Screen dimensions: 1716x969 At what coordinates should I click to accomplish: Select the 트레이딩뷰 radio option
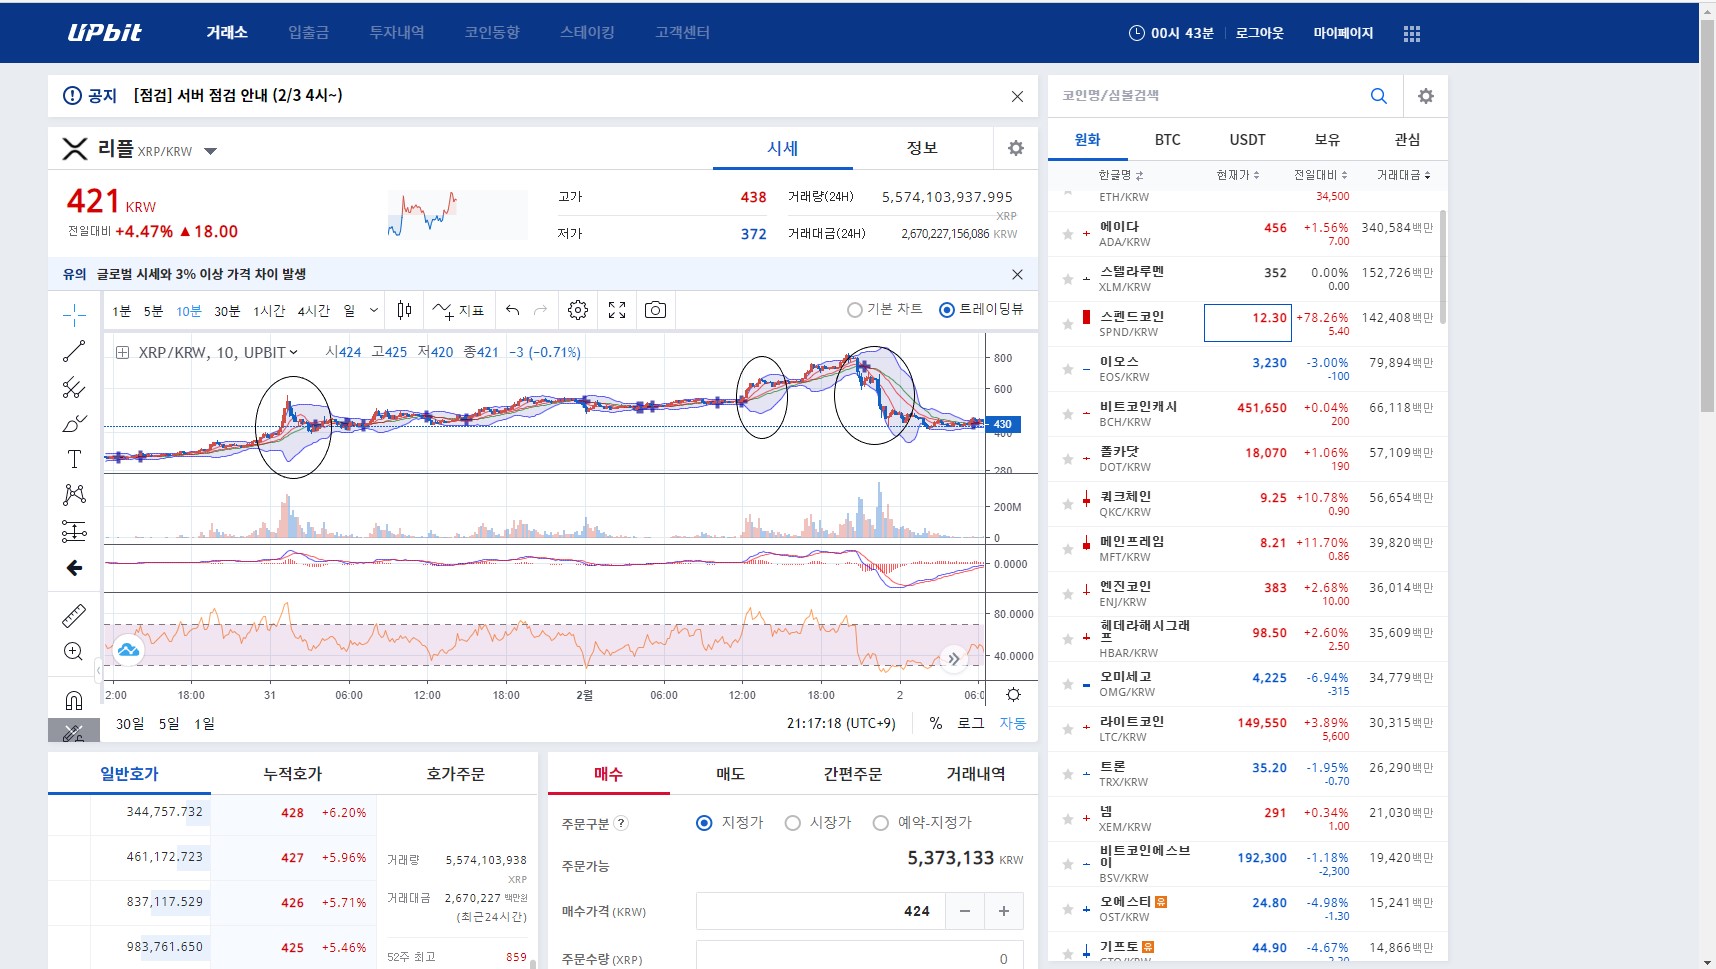click(947, 310)
